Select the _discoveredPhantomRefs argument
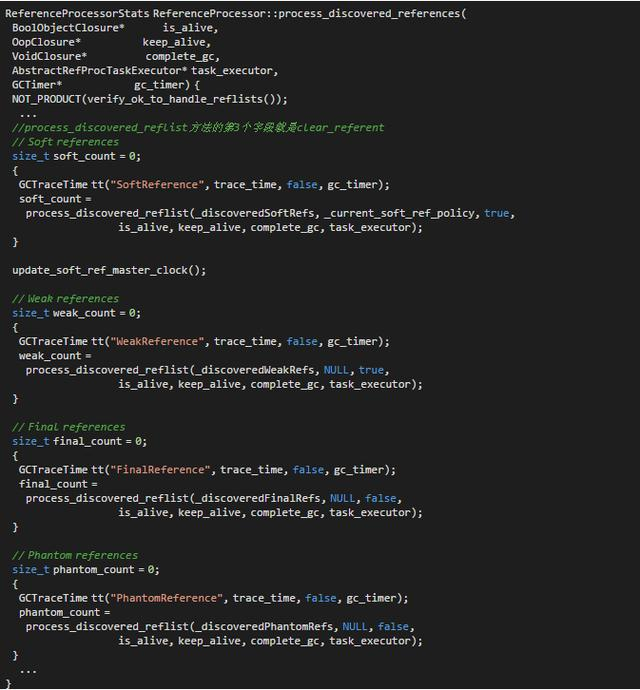Viewport: 640px width, 690px height. (264, 626)
